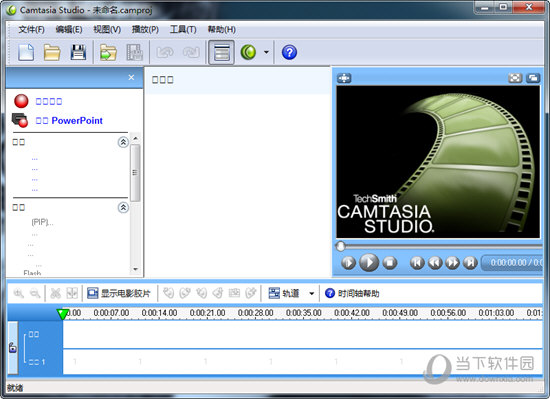
Task: Click the timeline split icon
Action: [72, 293]
